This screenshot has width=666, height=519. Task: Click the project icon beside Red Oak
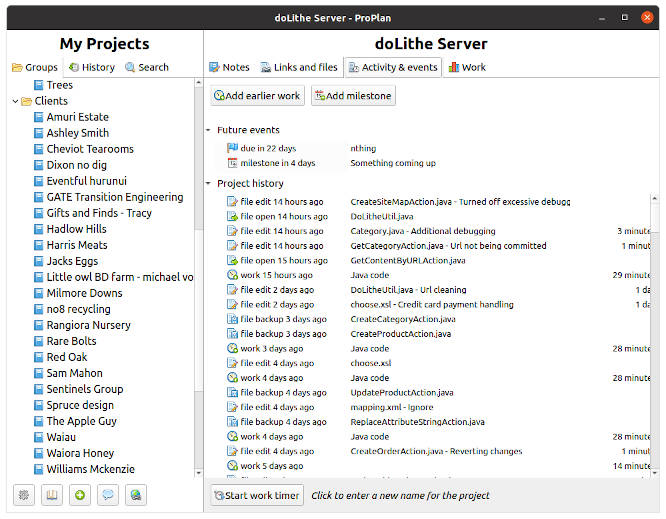[x=39, y=357]
